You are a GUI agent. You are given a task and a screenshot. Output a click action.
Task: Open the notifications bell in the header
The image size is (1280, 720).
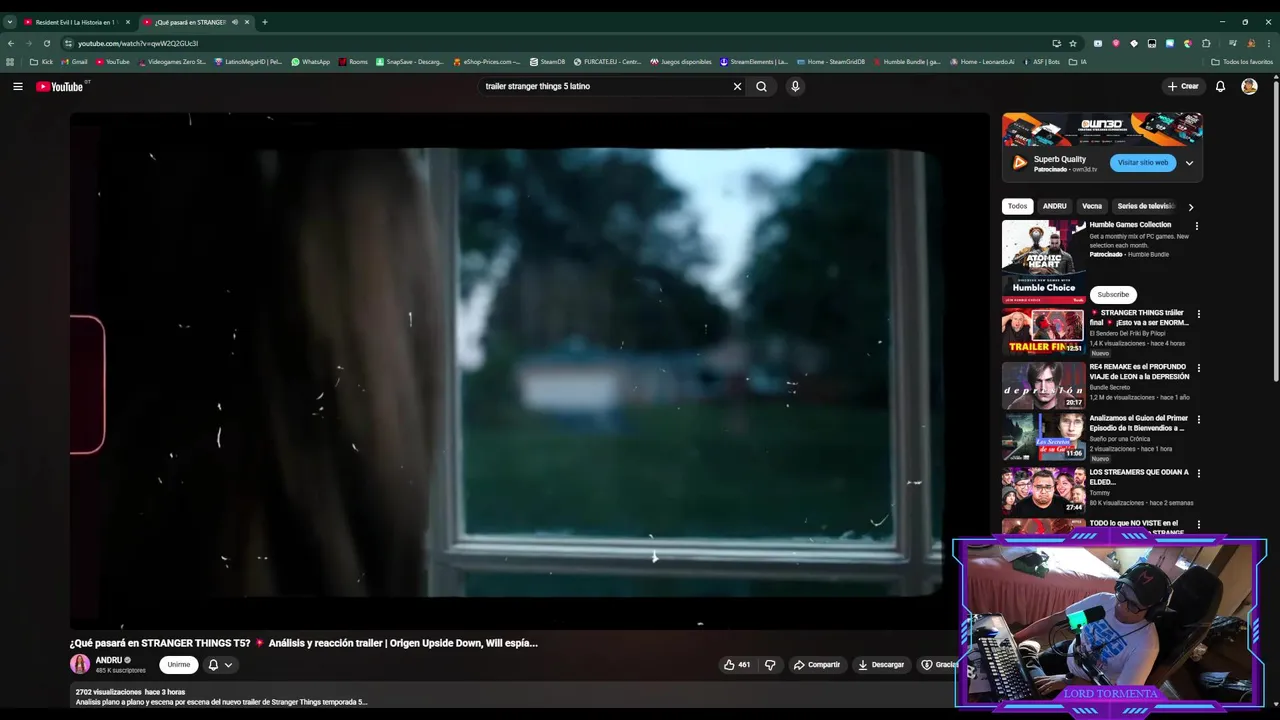[1220, 86]
